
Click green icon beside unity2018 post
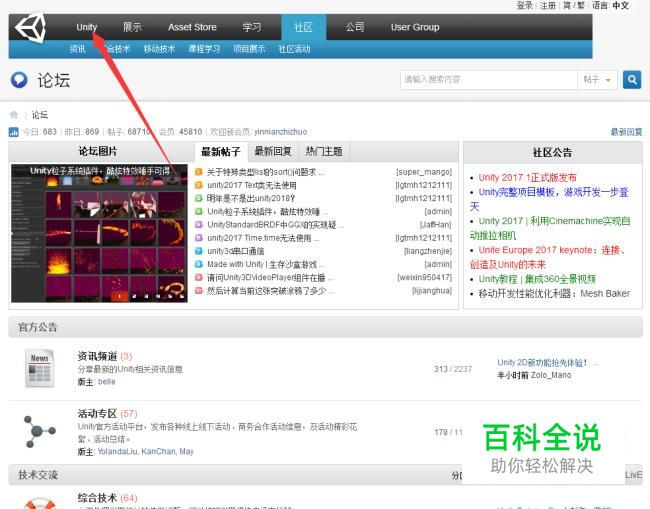click(x=199, y=198)
